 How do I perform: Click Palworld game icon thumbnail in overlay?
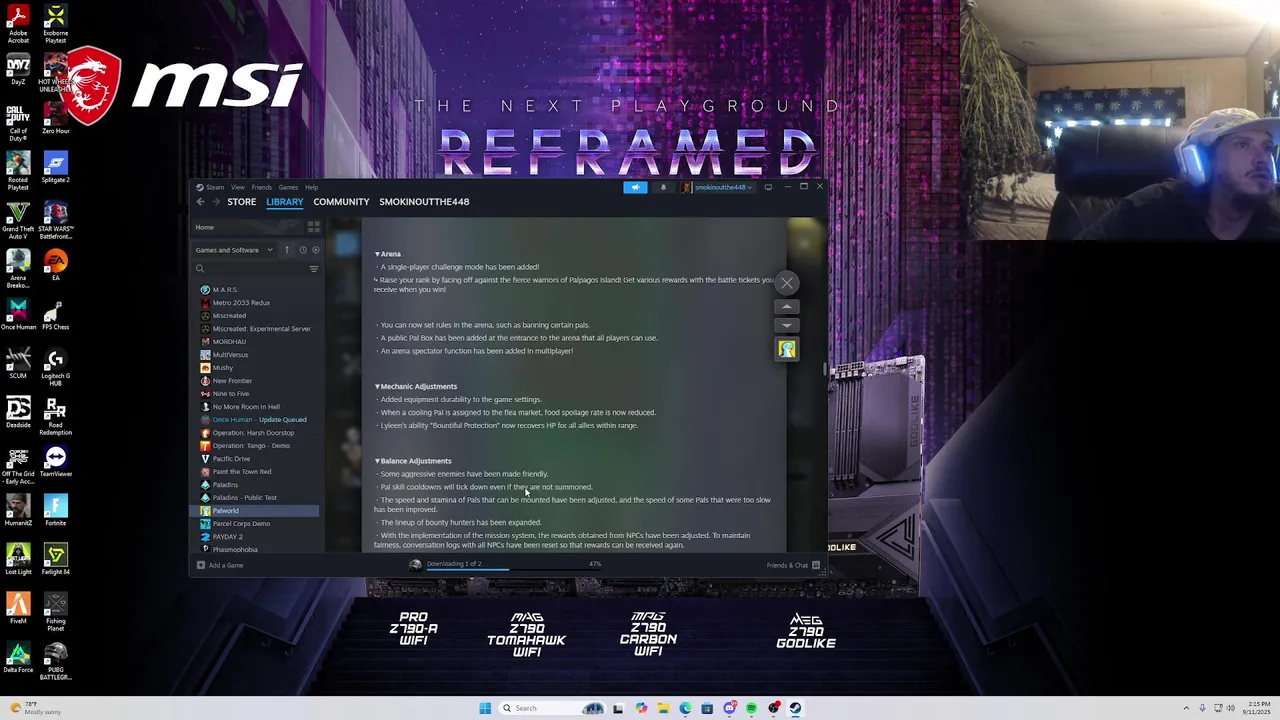coord(787,349)
